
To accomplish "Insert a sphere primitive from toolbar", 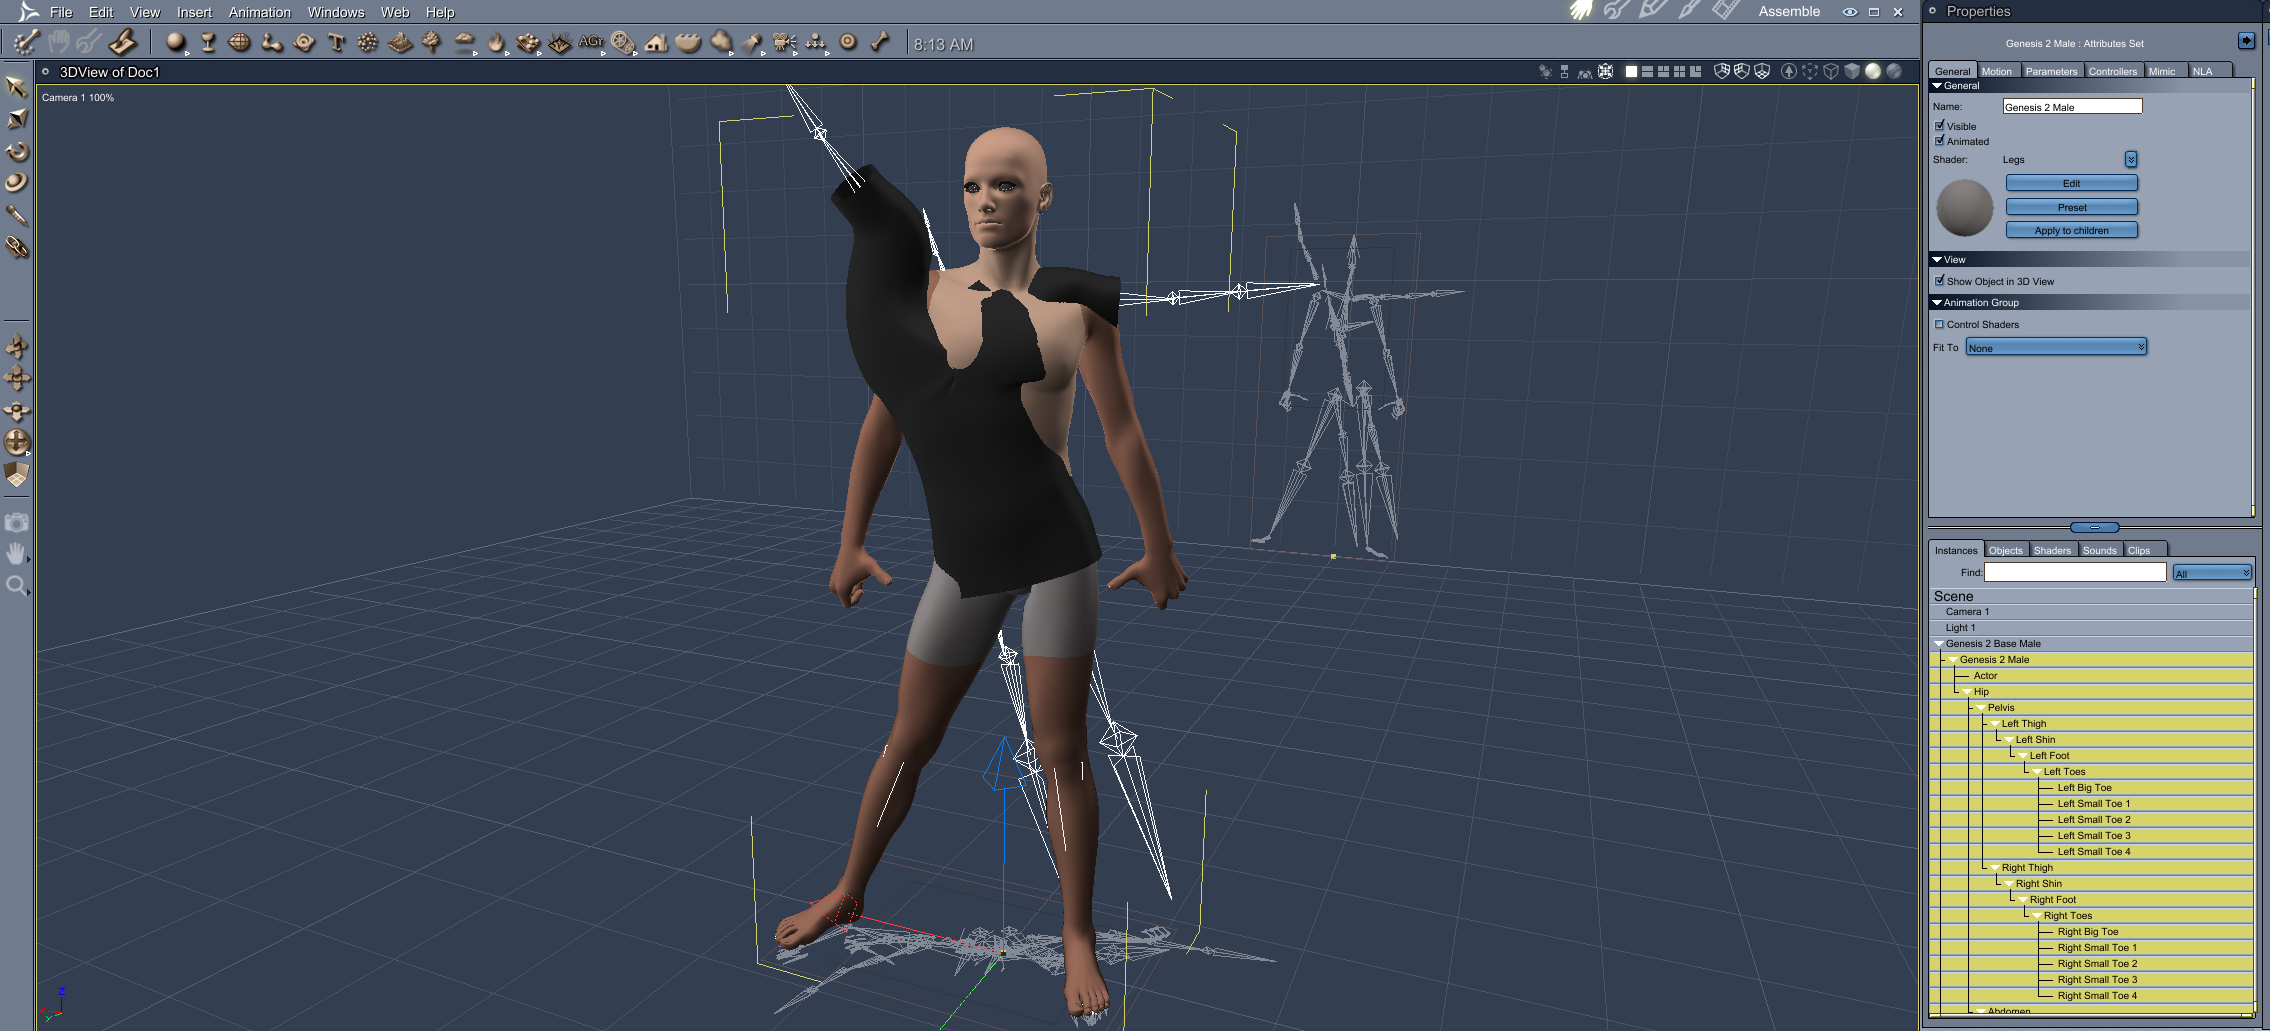I will 176,42.
